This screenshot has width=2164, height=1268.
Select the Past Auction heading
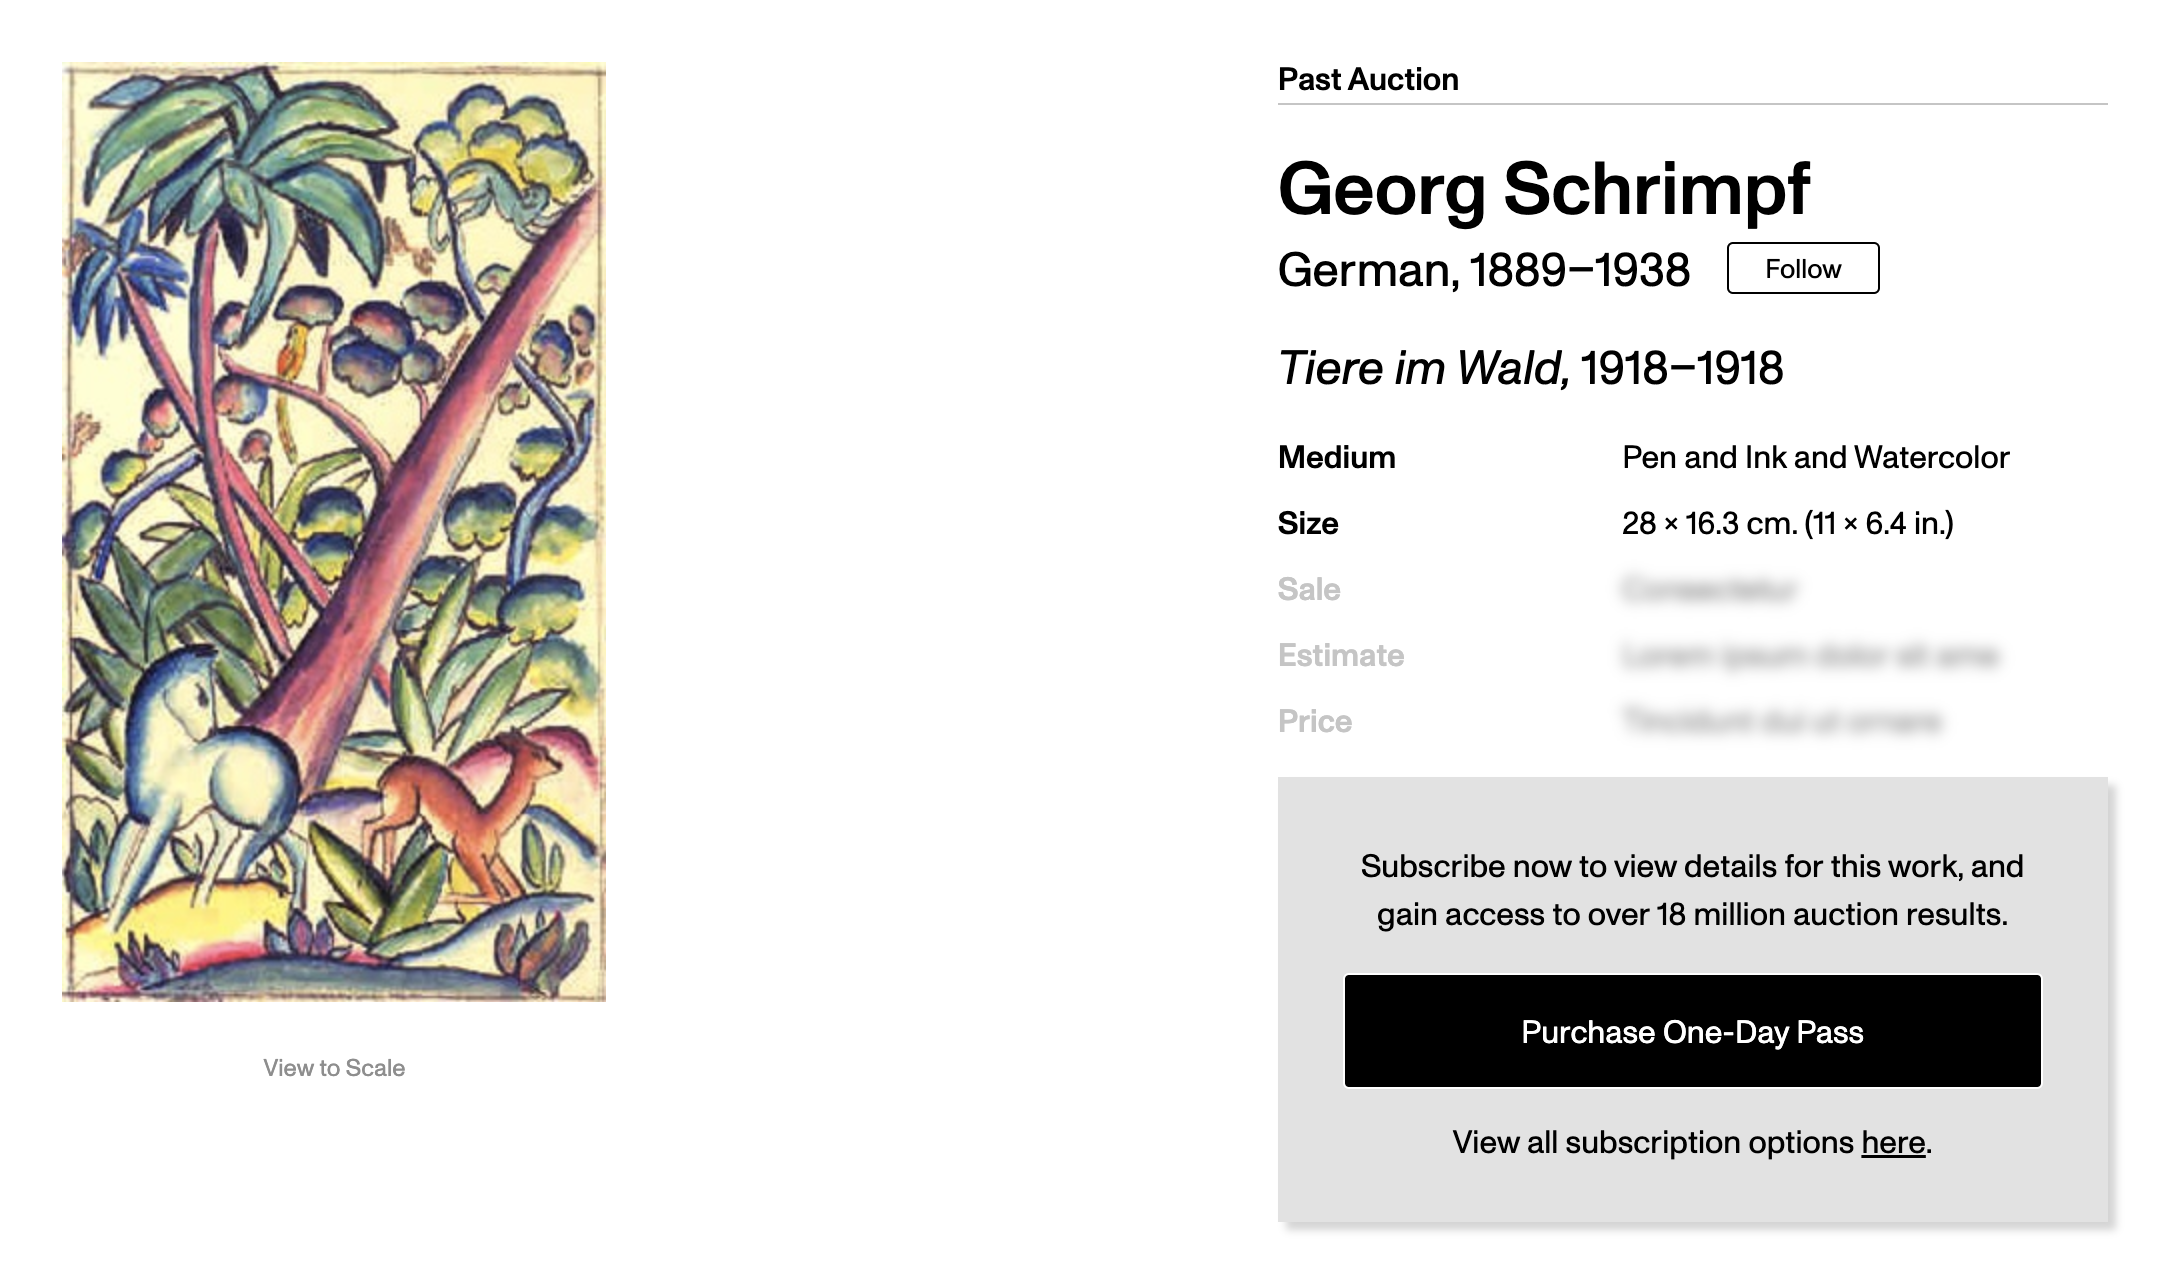point(1368,79)
